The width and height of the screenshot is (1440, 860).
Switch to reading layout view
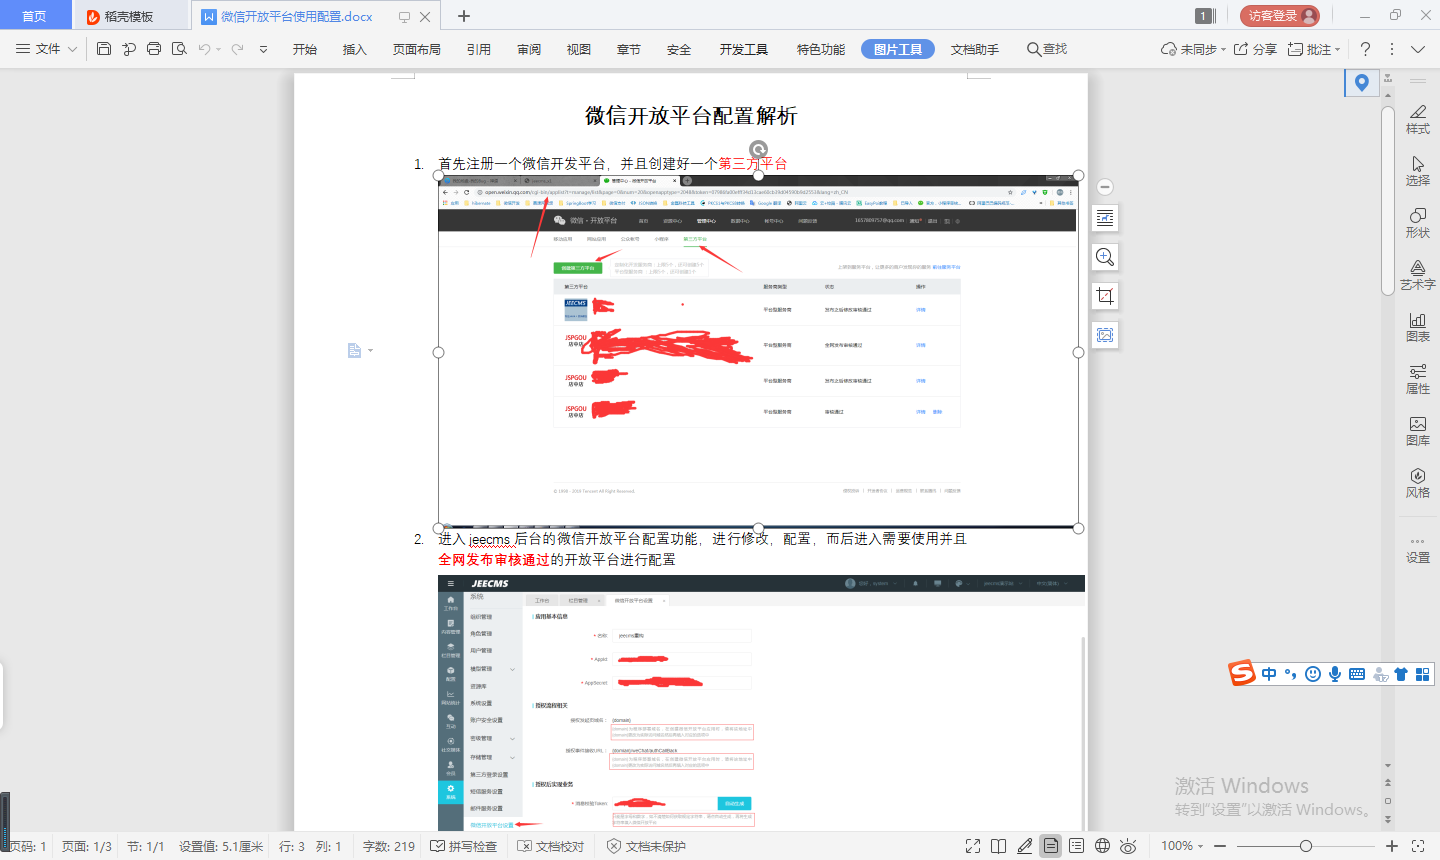tap(998, 846)
